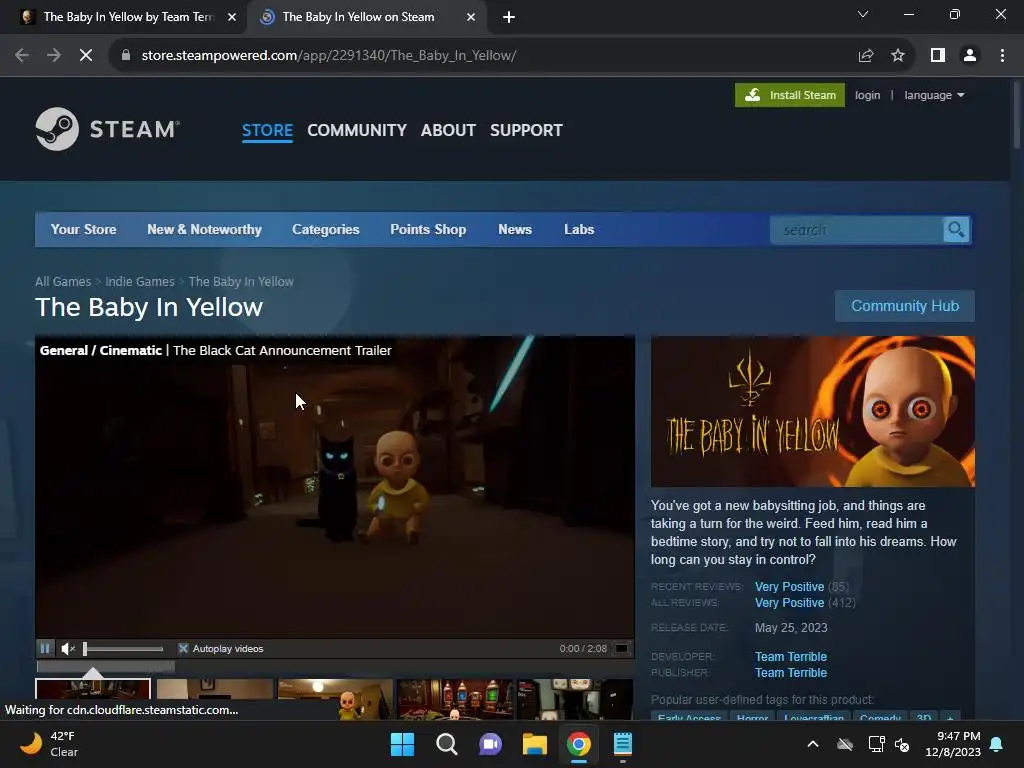This screenshot has width=1024, height=768.
Task: Follow the Indie Games breadcrumb link
Action: click(x=140, y=281)
